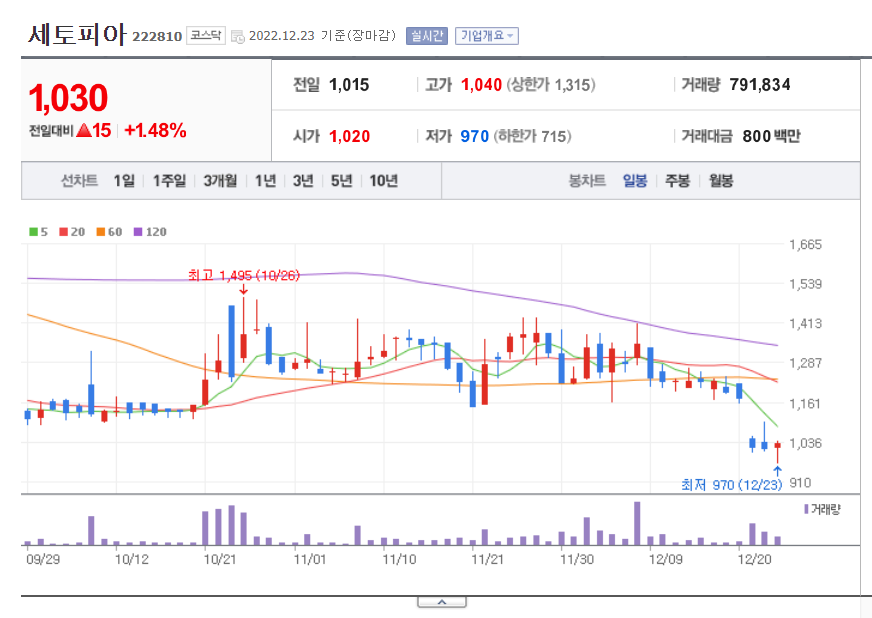Click the 2022.12.23 기준(장마감) date text

(x=323, y=36)
